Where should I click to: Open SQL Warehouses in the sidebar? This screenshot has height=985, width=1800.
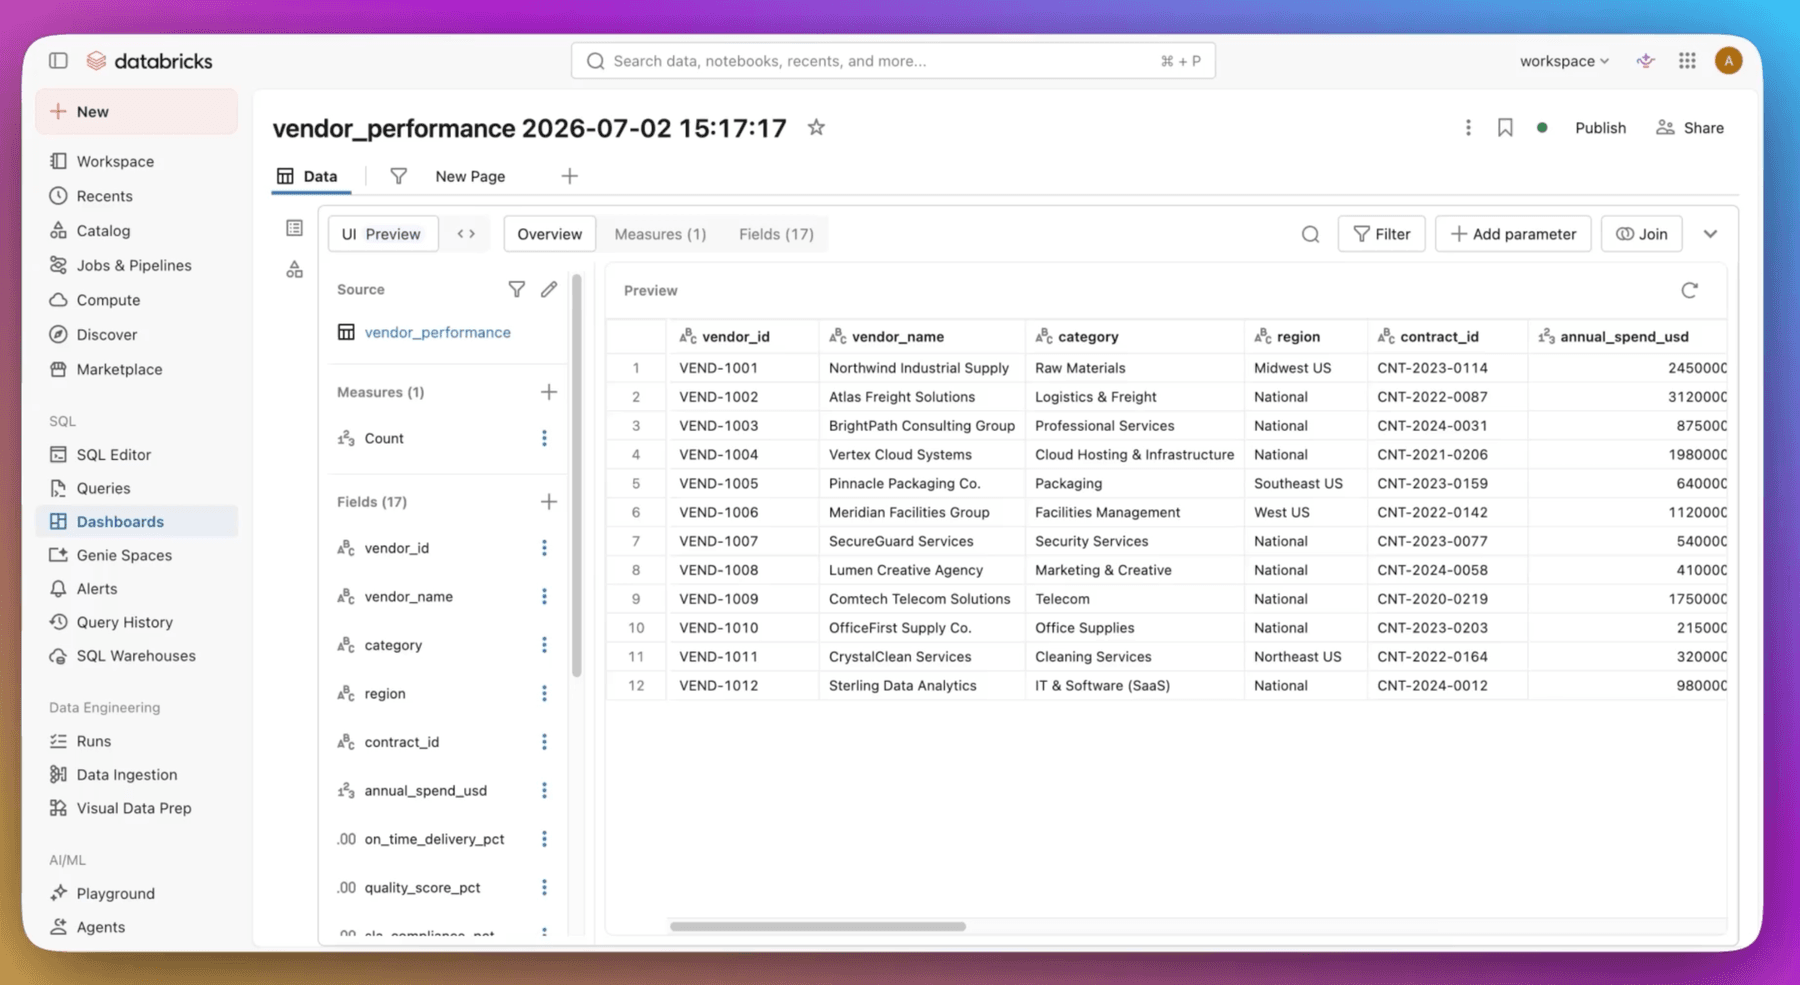coord(137,656)
